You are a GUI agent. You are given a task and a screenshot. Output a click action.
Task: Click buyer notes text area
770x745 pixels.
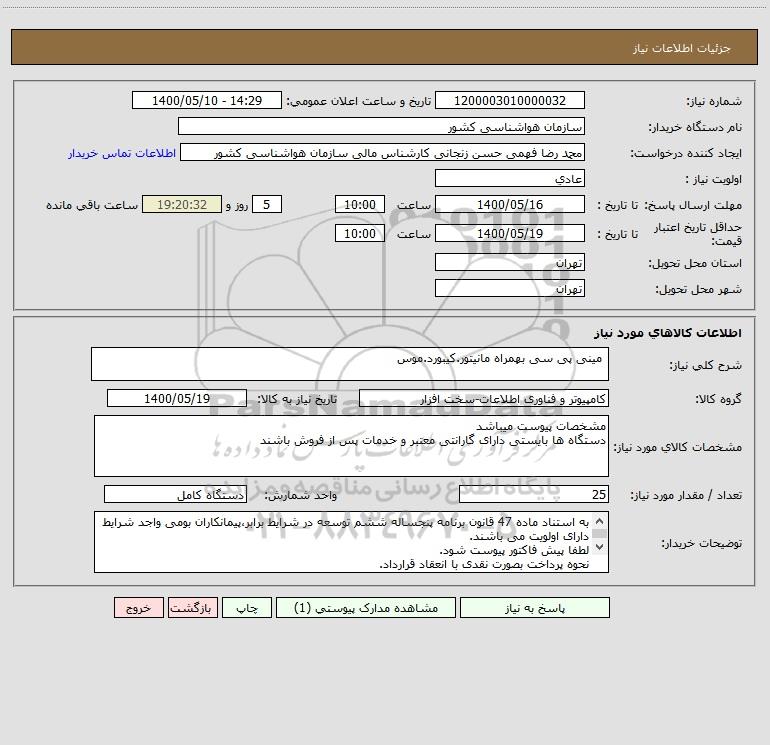pyautogui.click(x=351, y=542)
